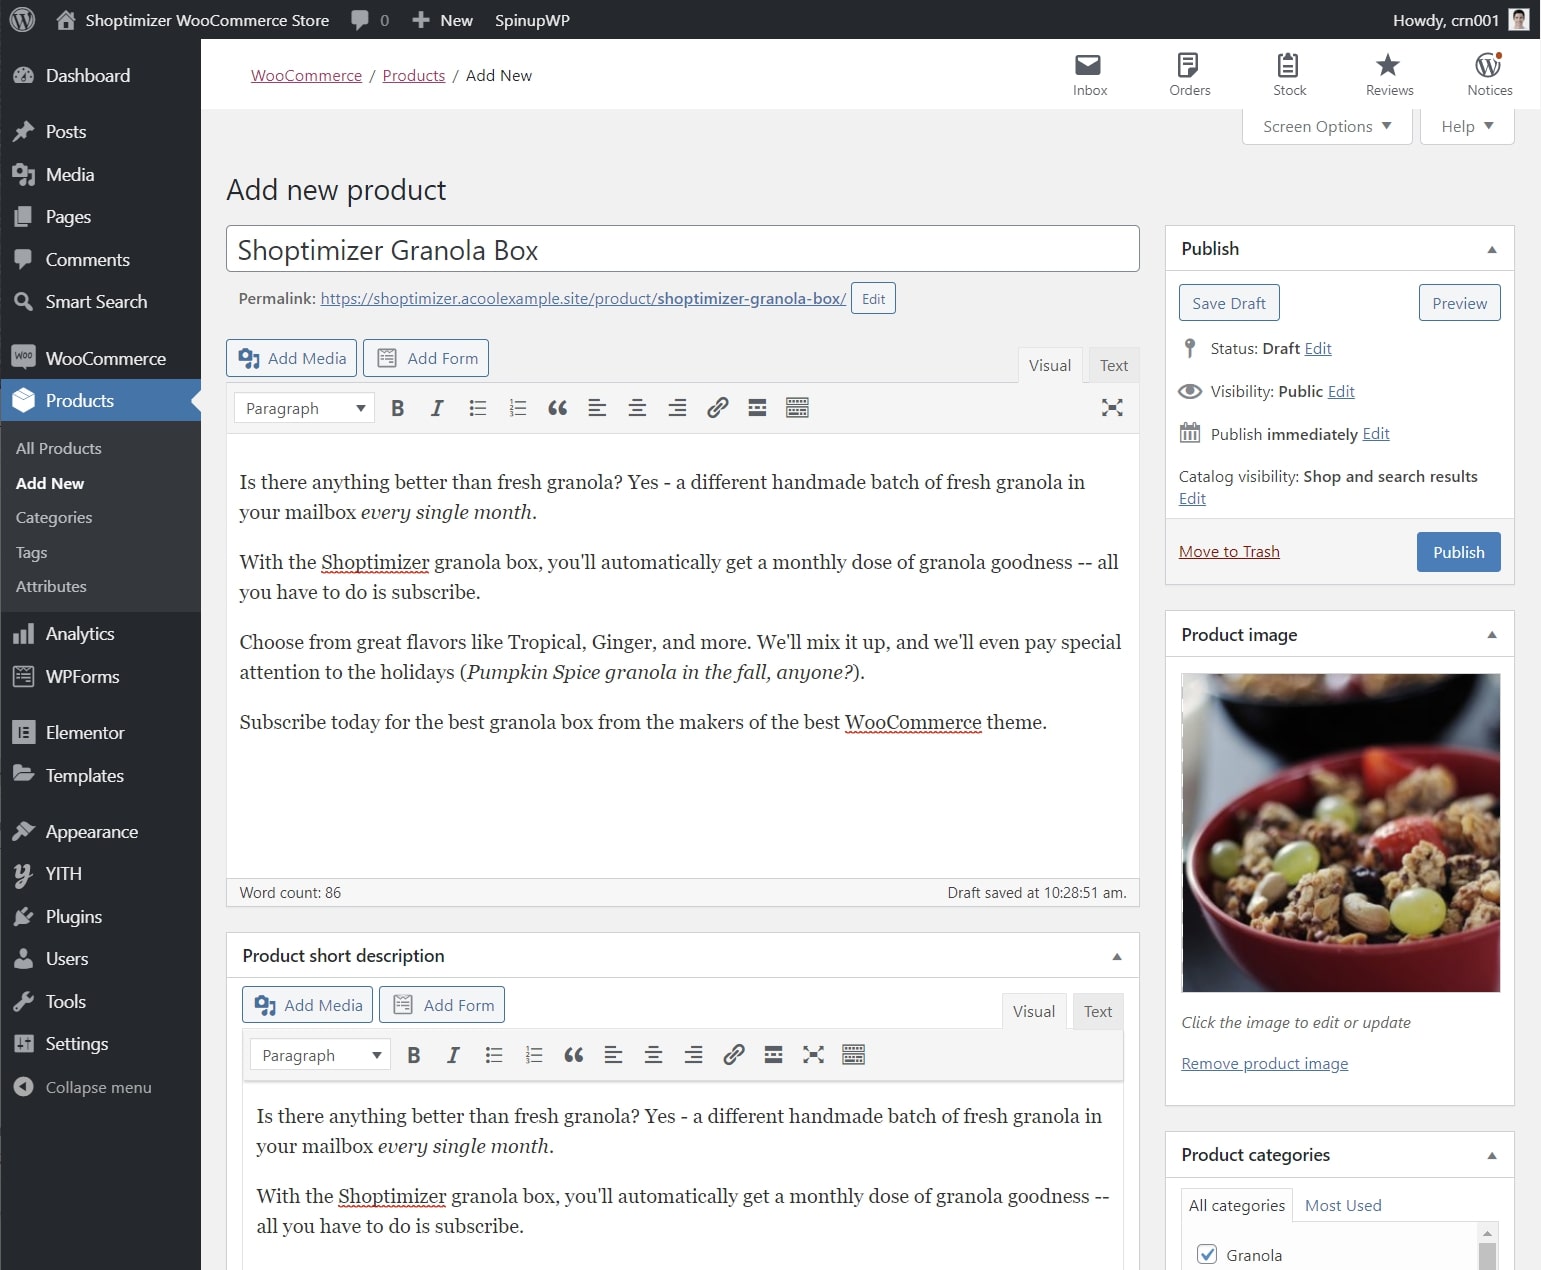
Task: Align right in main description editor
Action: 677,408
